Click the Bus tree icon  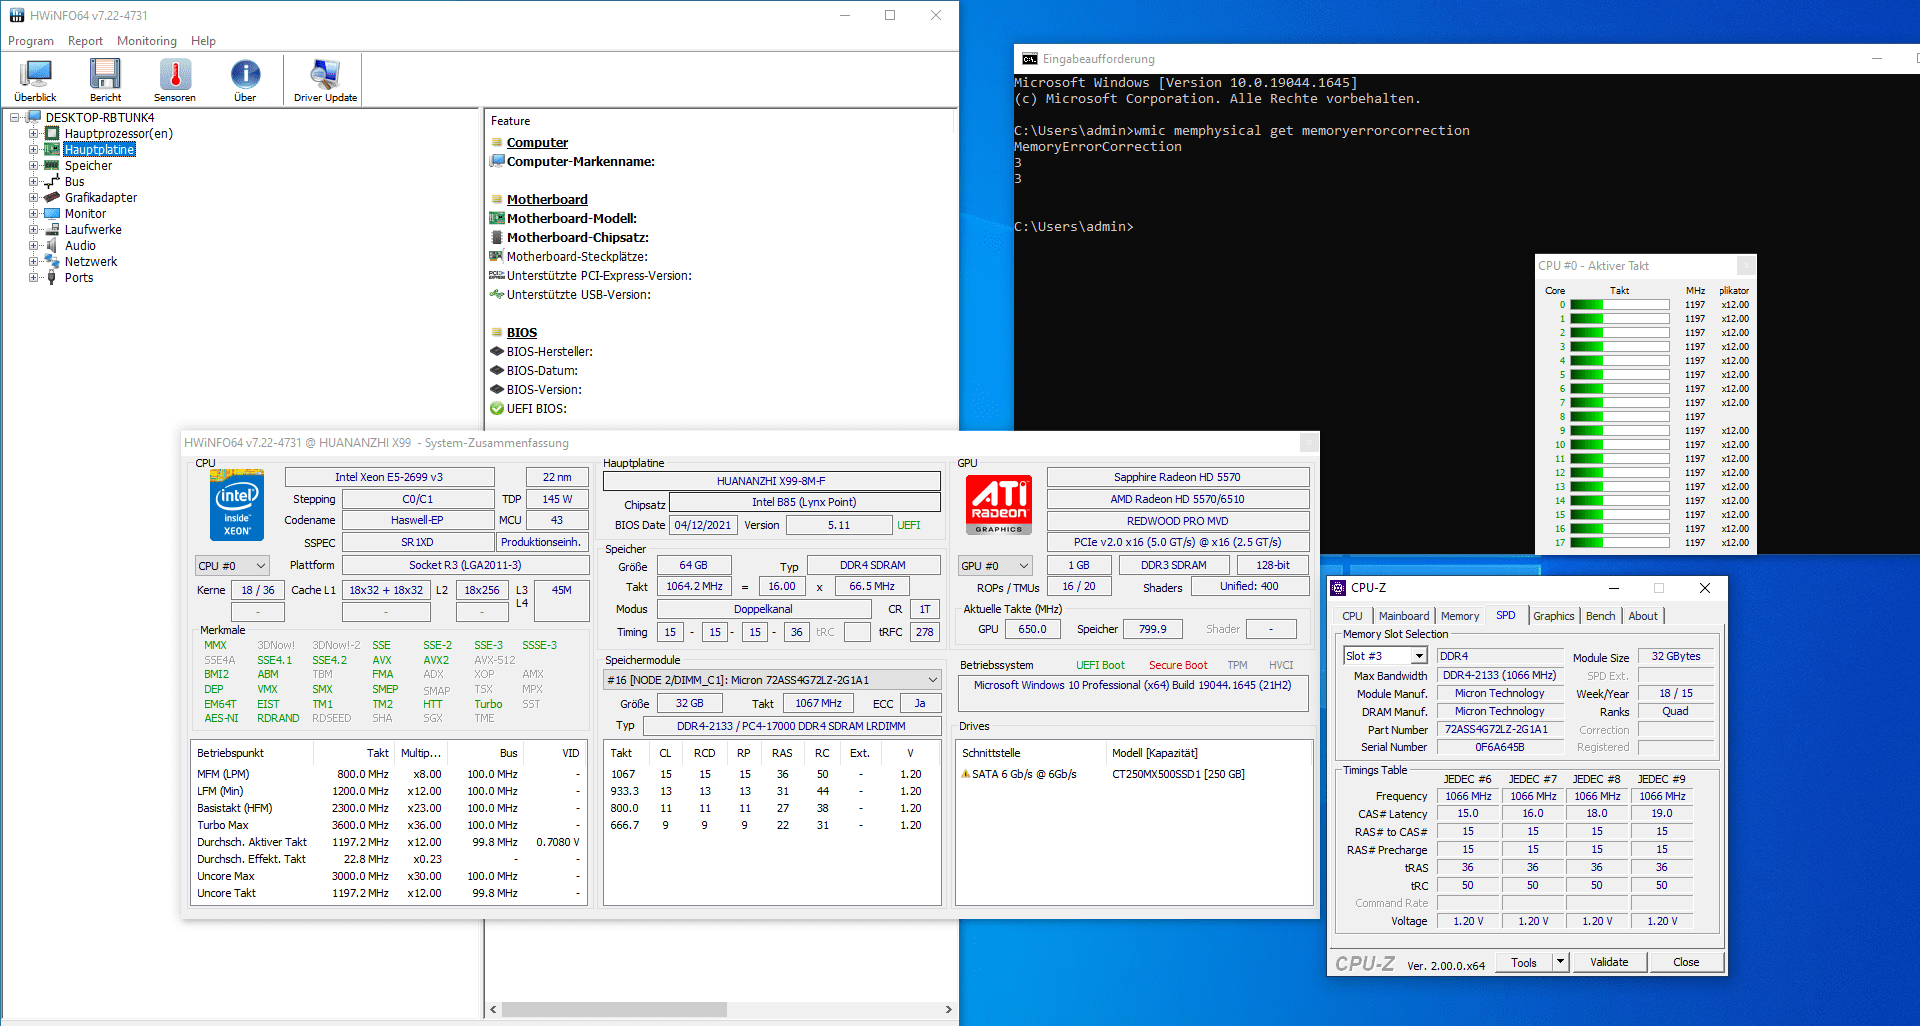click(52, 181)
